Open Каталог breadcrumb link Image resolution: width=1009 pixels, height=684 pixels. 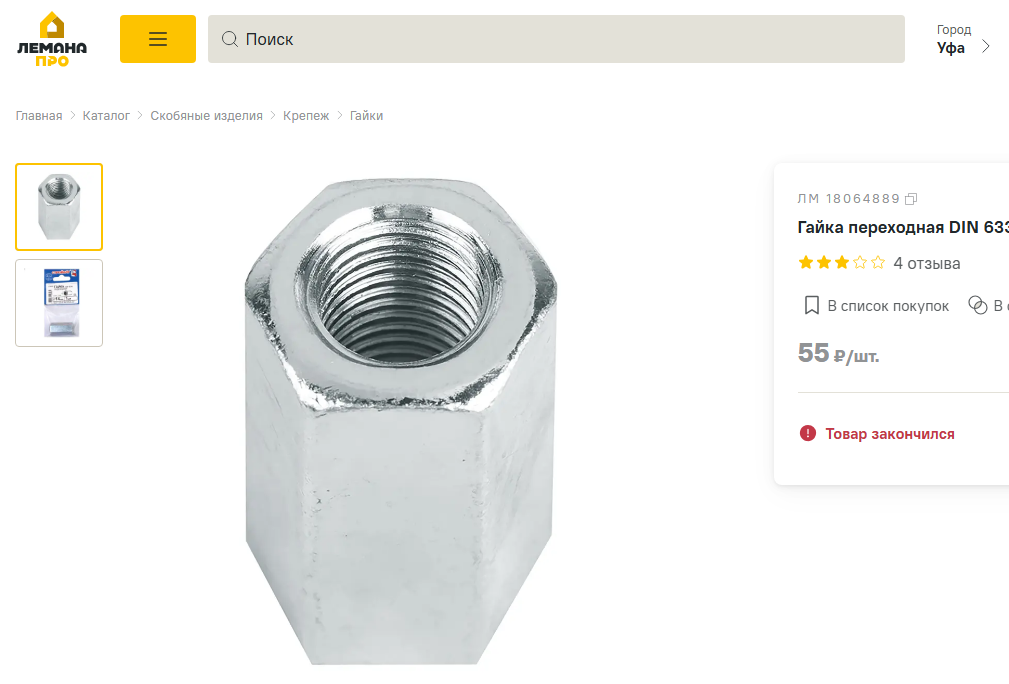[x=106, y=116]
